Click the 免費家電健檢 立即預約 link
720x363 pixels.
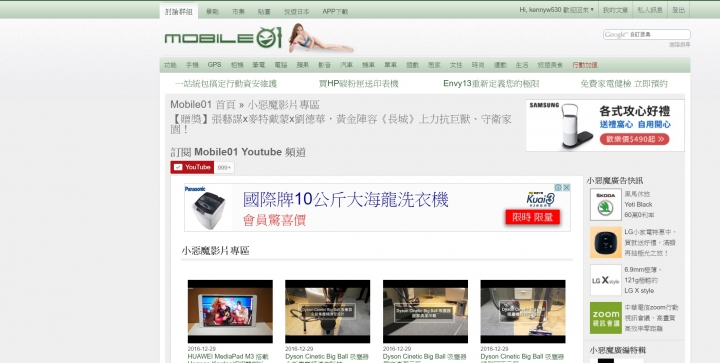point(624,84)
